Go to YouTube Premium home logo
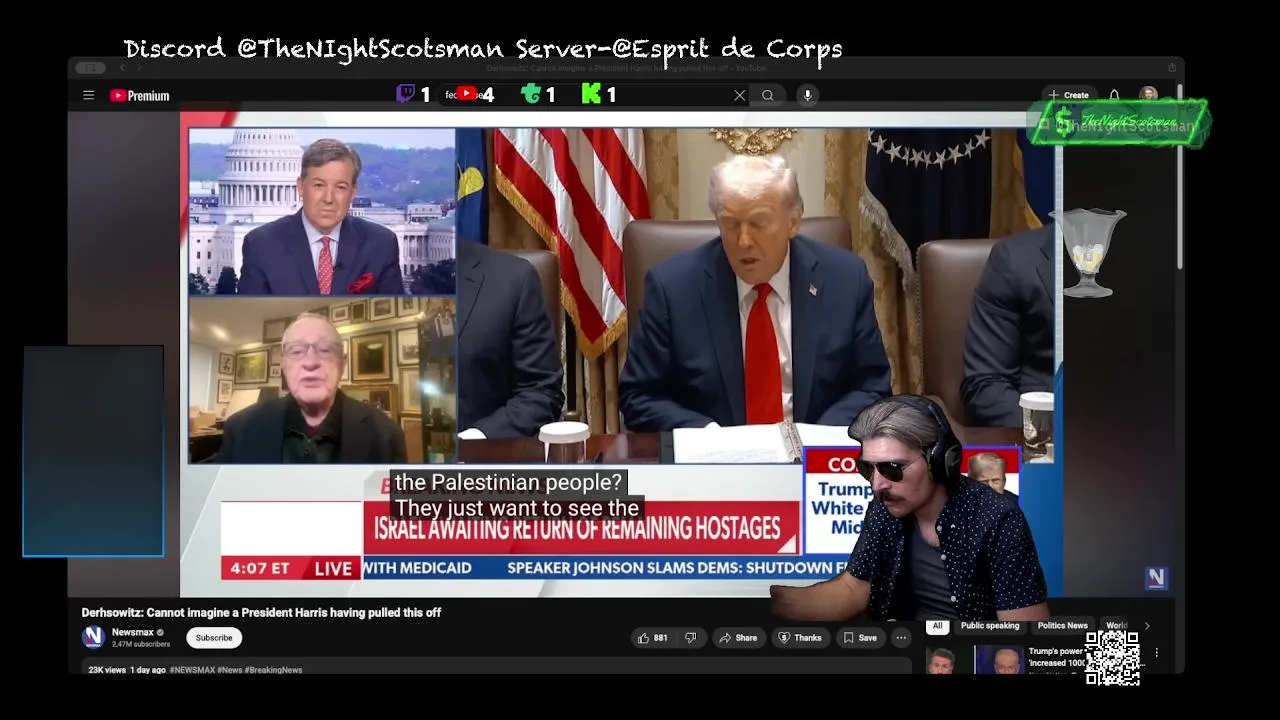Image resolution: width=1280 pixels, height=720 pixels. pos(140,95)
